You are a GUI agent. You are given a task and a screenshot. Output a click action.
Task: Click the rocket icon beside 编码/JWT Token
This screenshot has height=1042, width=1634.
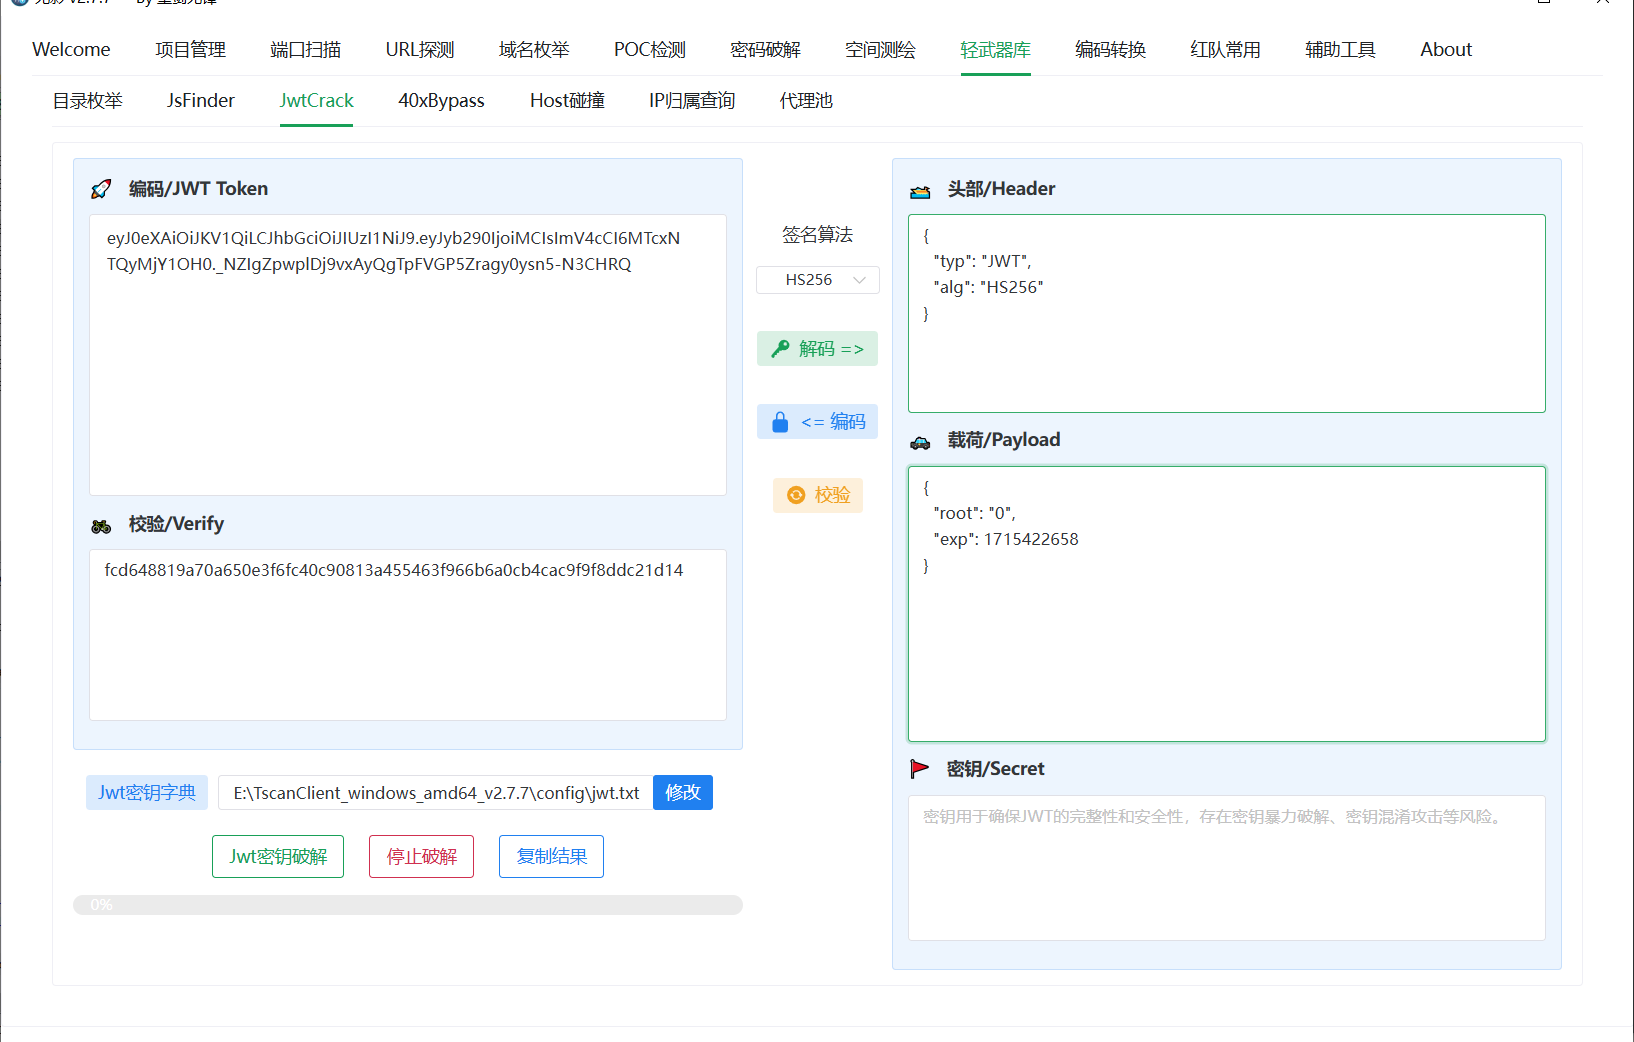[101, 189]
